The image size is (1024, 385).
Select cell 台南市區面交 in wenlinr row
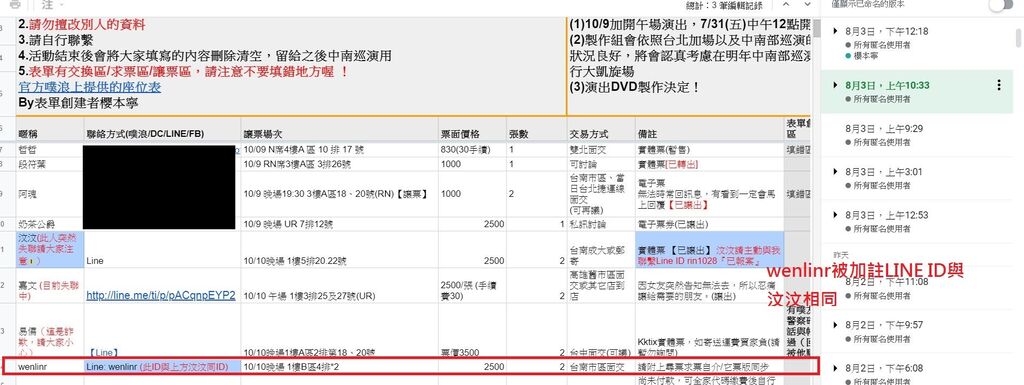click(600, 367)
